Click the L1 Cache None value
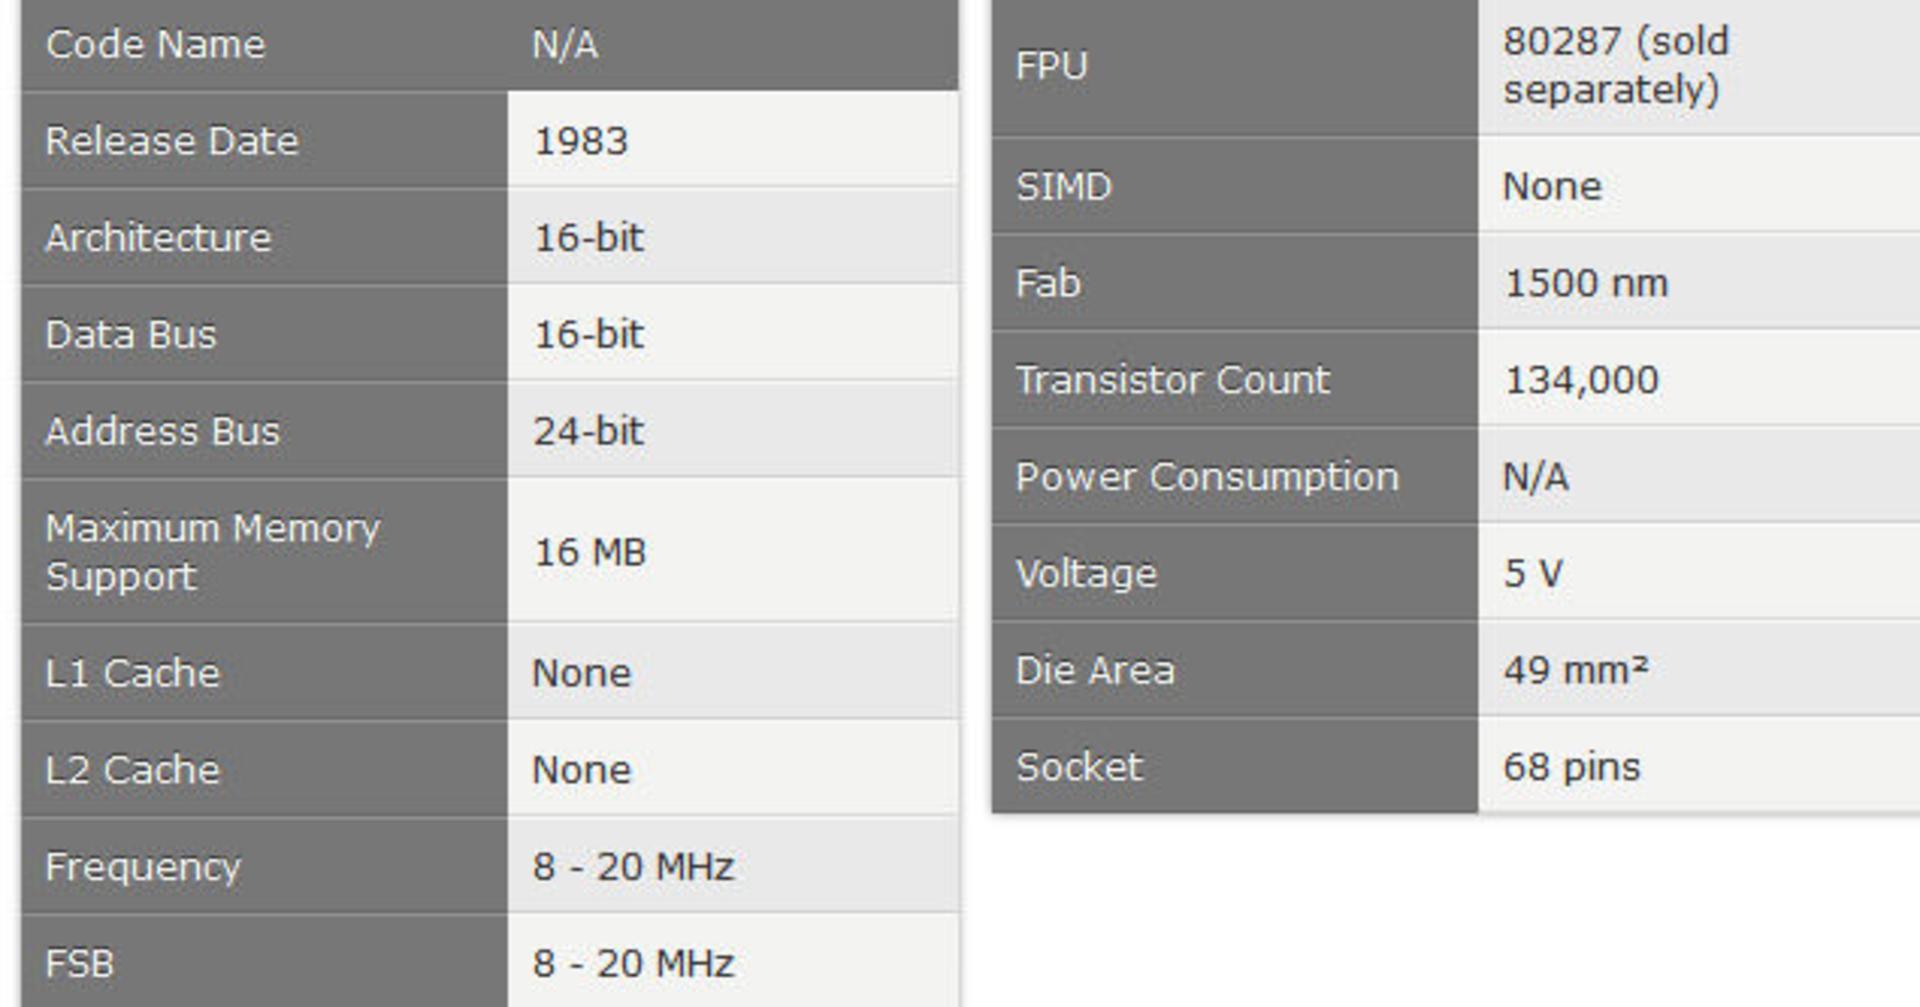This screenshot has width=1920, height=1007. click(x=582, y=673)
